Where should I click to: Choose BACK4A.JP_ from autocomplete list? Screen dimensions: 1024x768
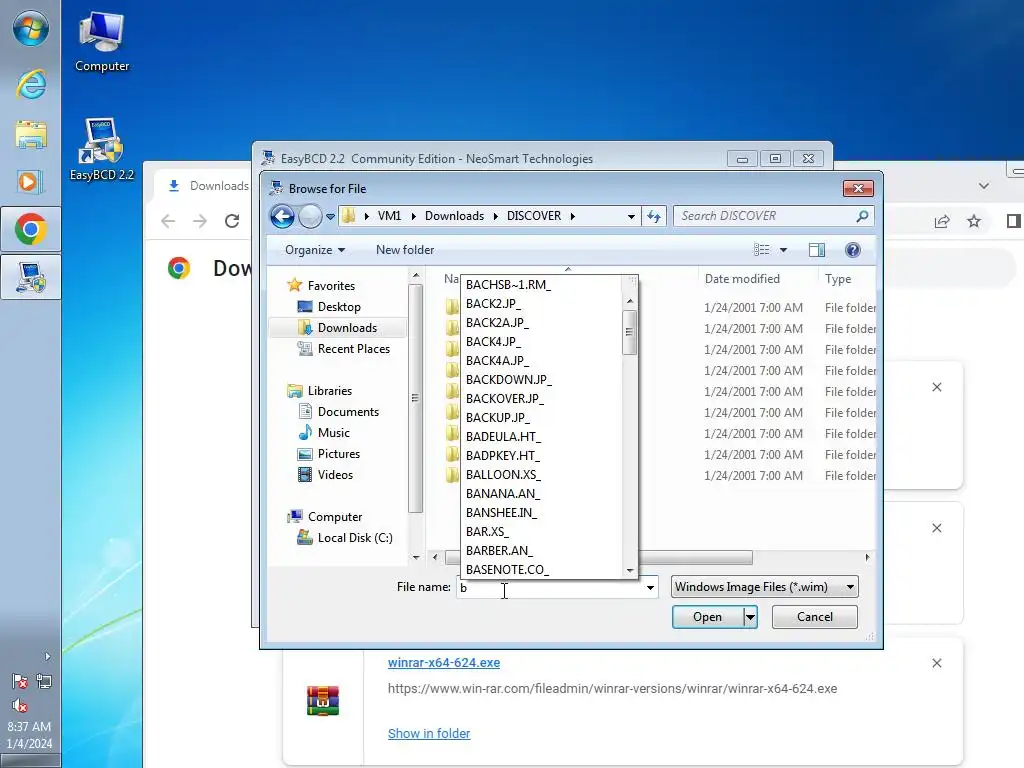coord(542,360)
